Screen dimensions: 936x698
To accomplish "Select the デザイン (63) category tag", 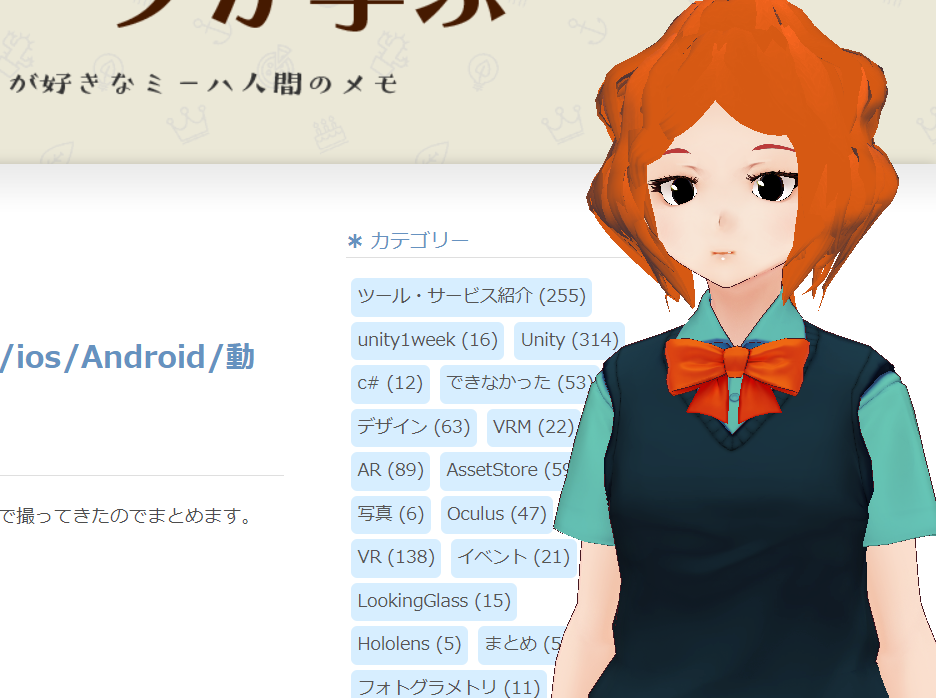I will pos(414,428).
